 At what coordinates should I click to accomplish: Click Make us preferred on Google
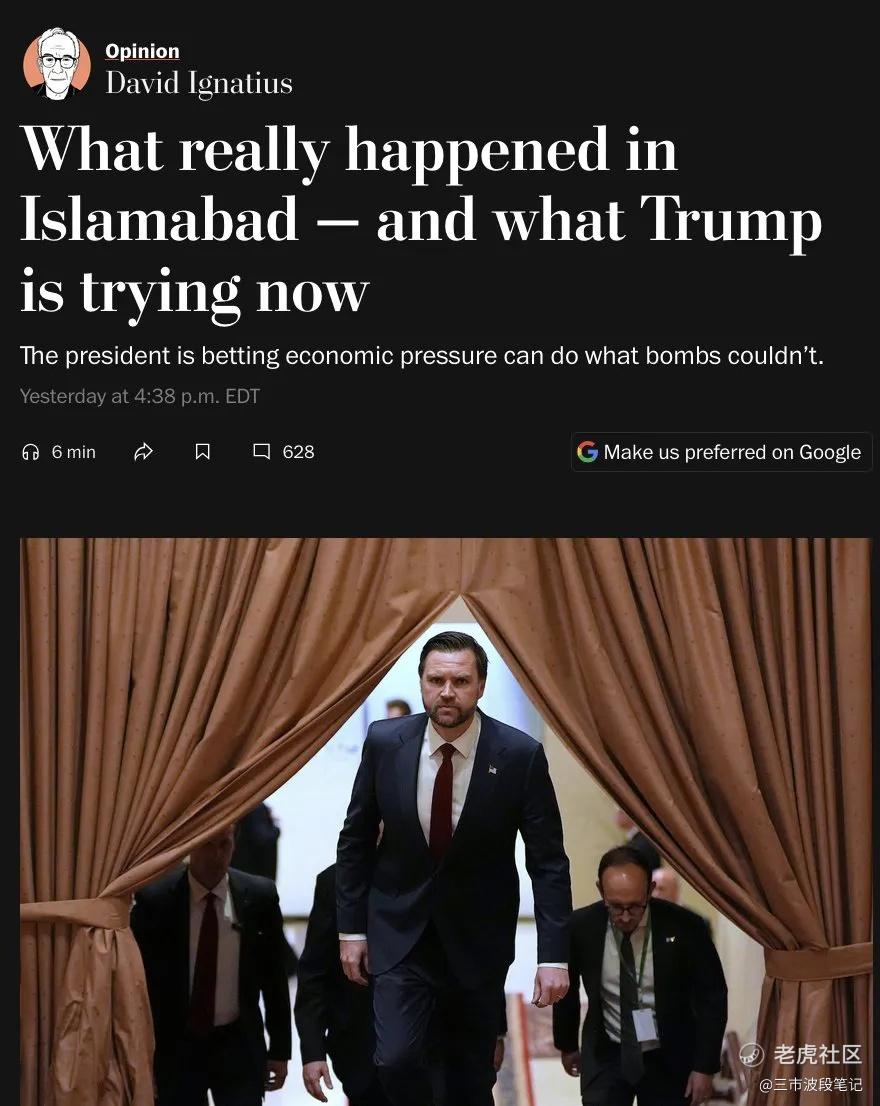(721, 452)
